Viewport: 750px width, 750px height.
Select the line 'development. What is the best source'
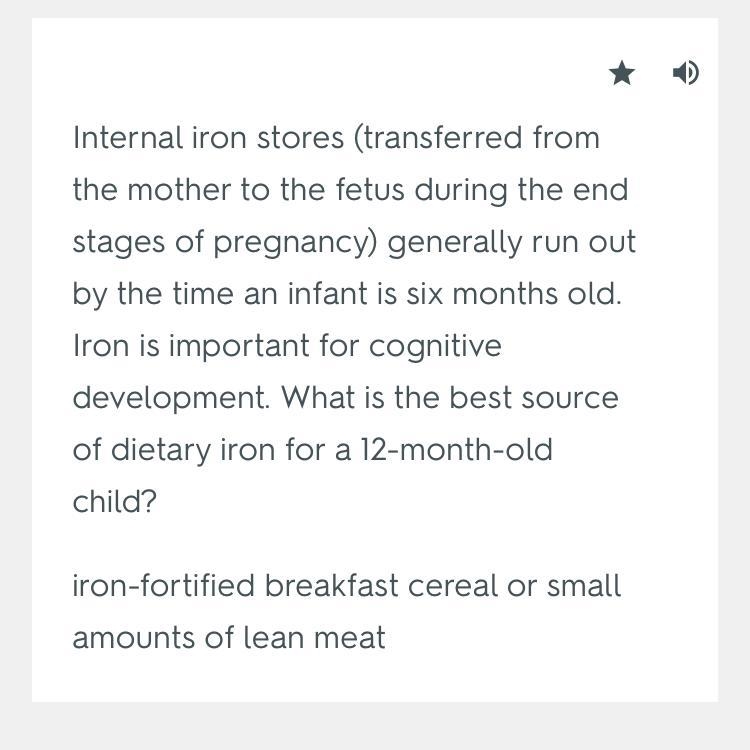point(346,398)
